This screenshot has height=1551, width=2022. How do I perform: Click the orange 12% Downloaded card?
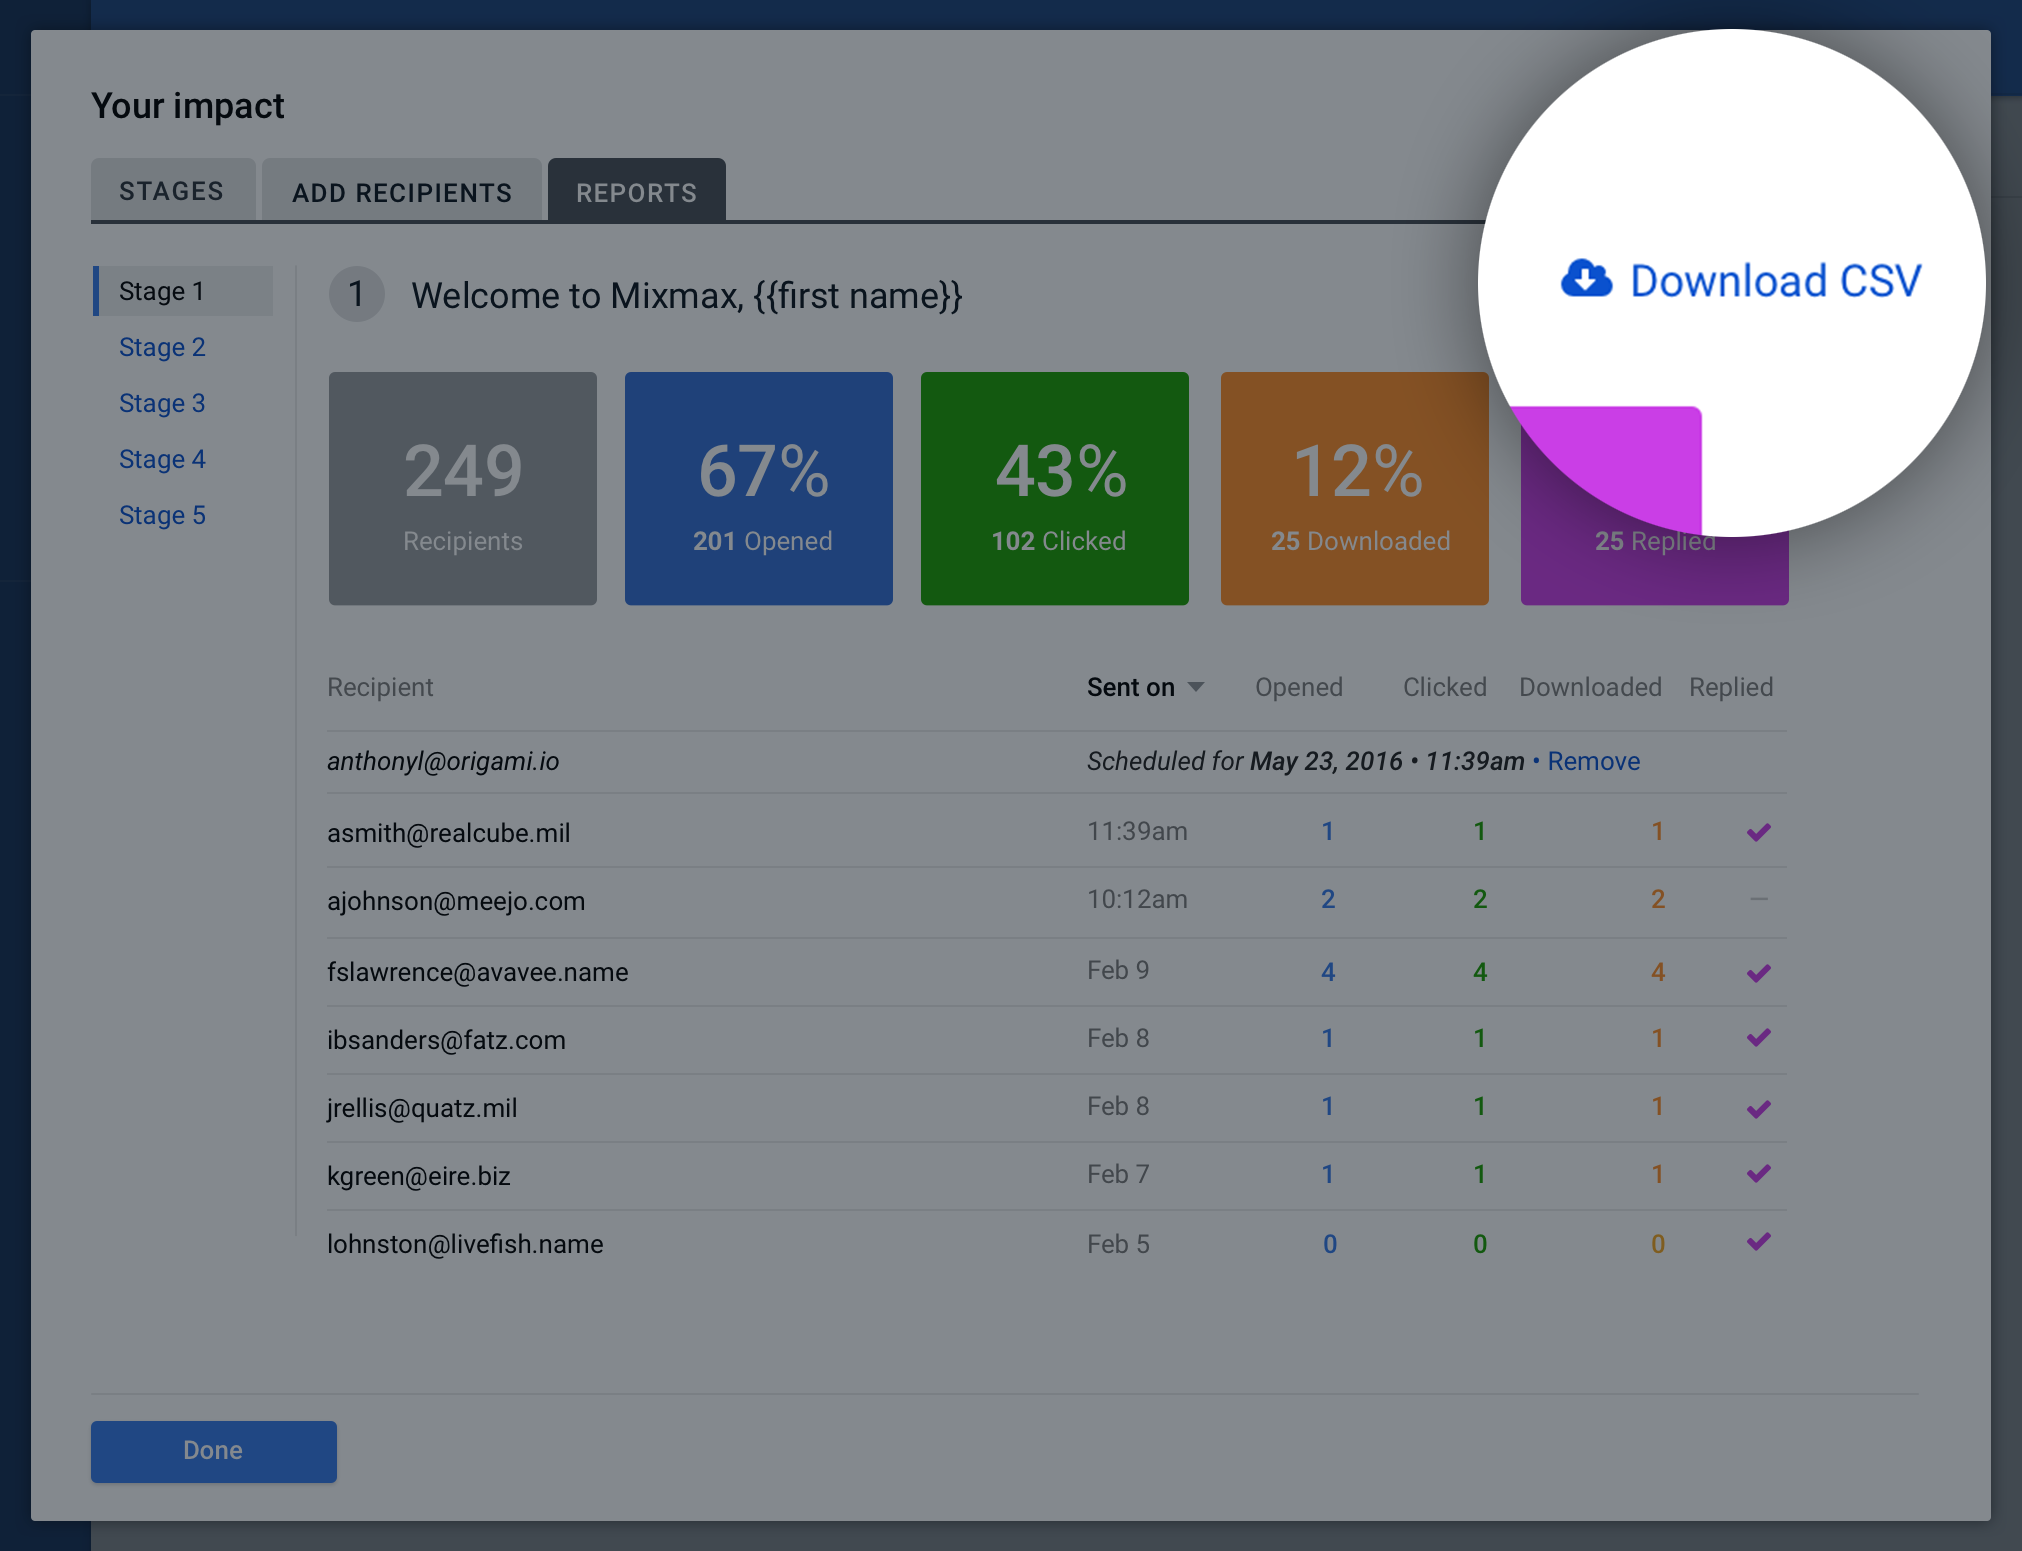coord(1355,488)
